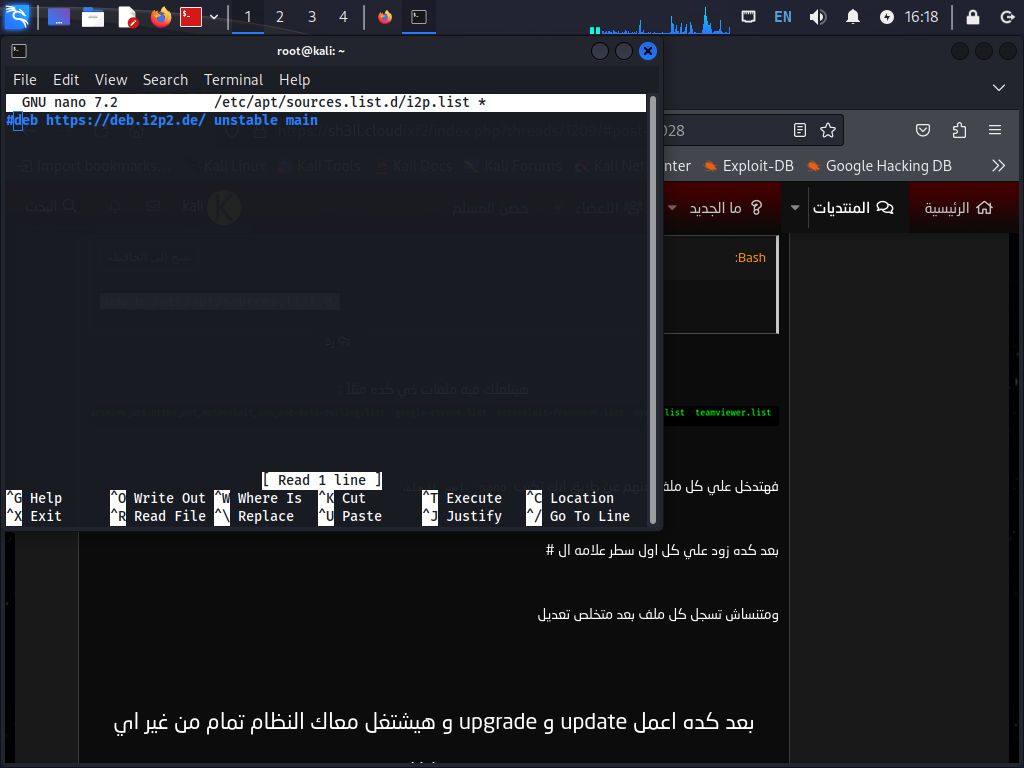Image resolution: width=1024 pixels, height=768 pixels.
Task: Click the ^K Cut shortcut label
Action: coord(342,498)
